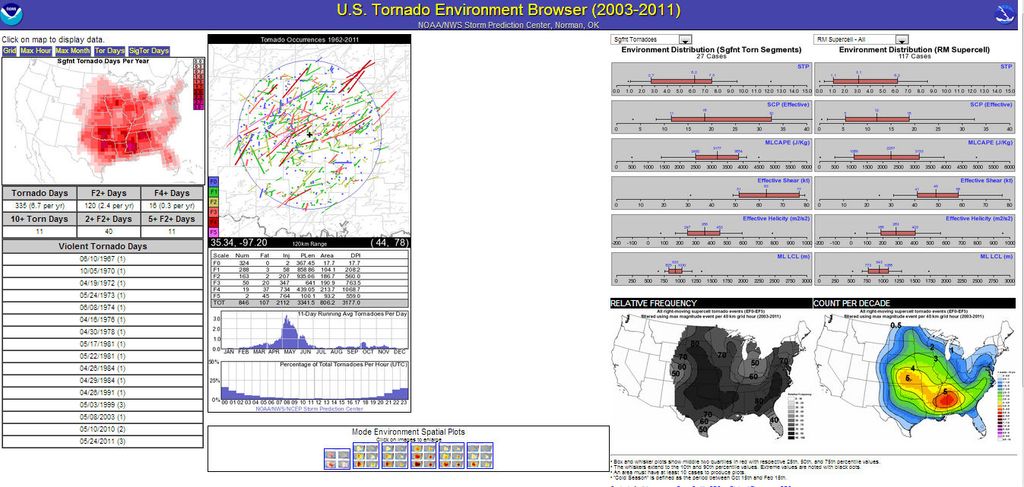1024x487 pixels.
Task: Click the 5+ F2+ Days header cell
Action: click(172, 219)
